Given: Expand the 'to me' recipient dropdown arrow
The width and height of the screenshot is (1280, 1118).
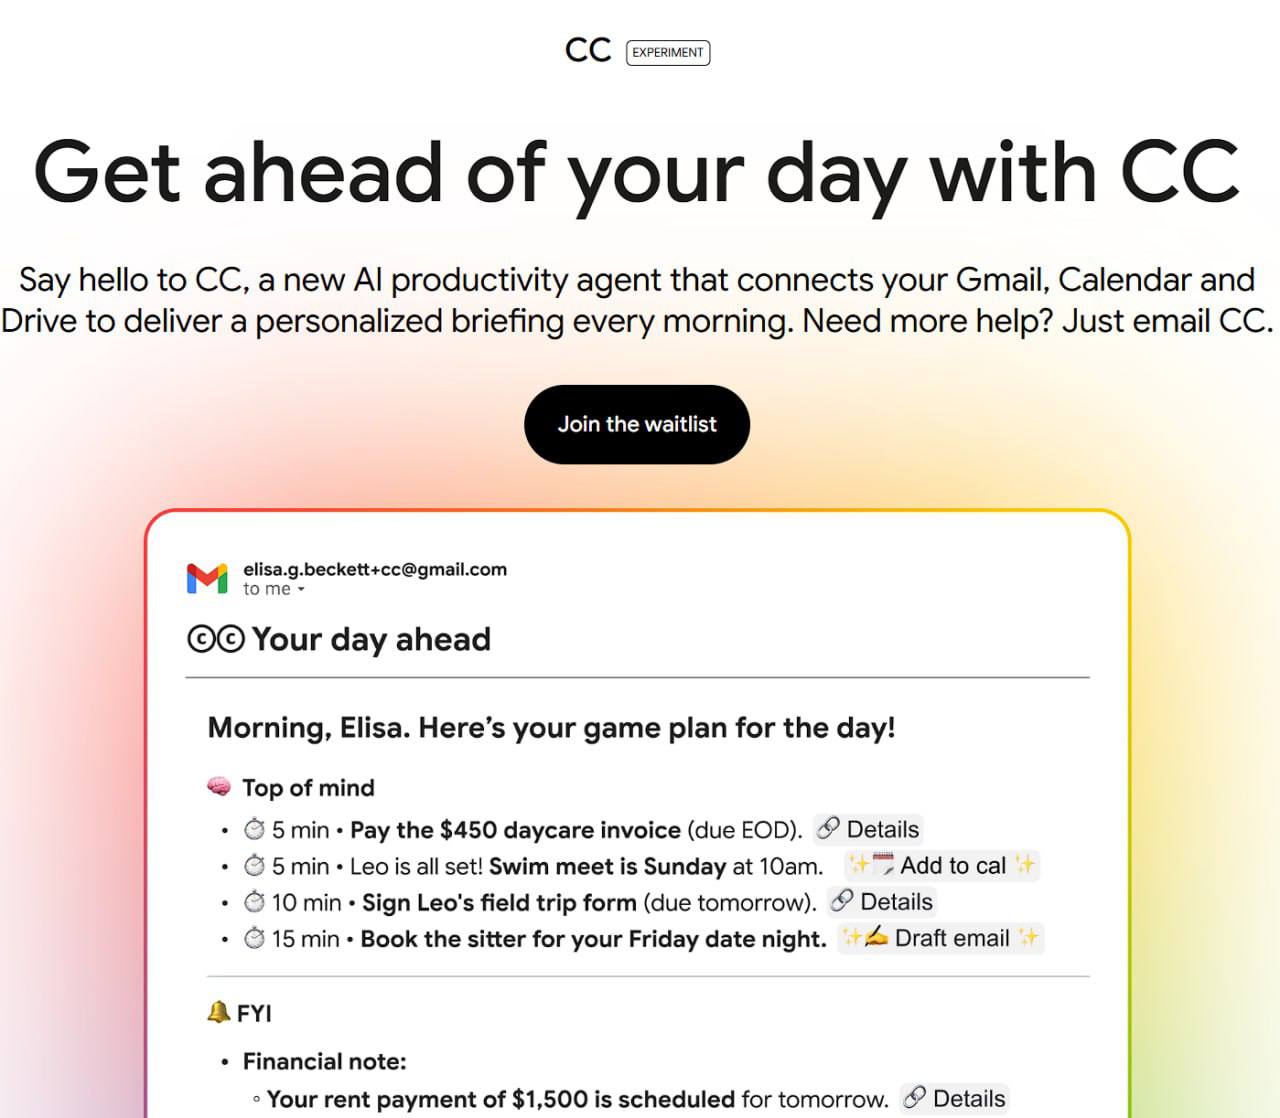Looking at the screenshot, I should tap(301, 590).
